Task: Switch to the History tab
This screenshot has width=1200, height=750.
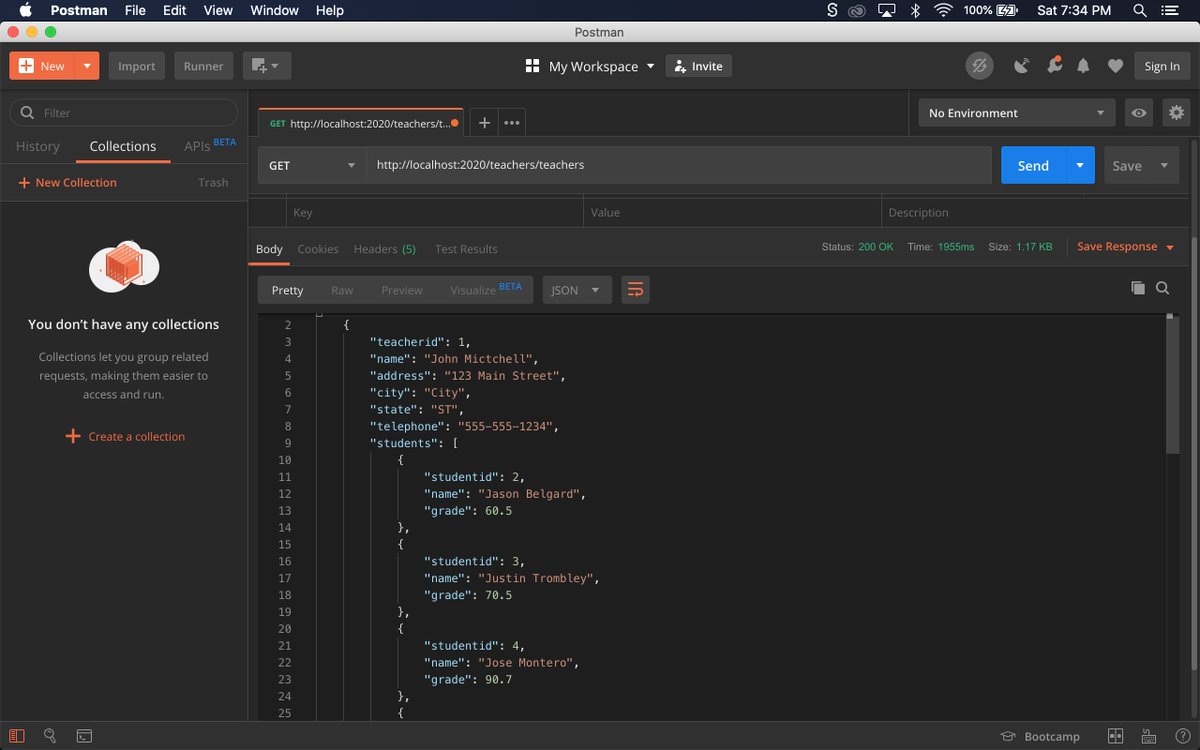Action: tap(38, 146)
